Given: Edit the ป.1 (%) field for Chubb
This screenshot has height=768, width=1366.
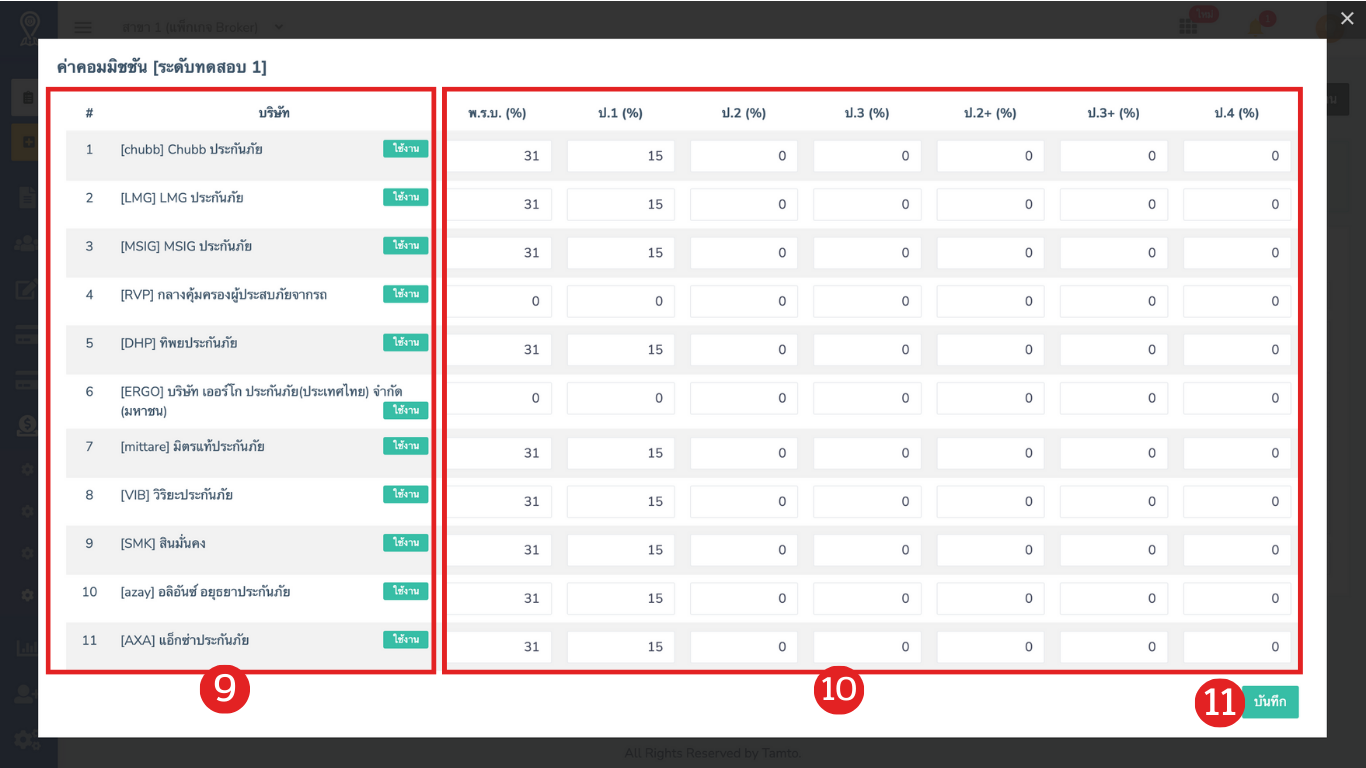Looking at the screenshot, I should tap(621, 156).
